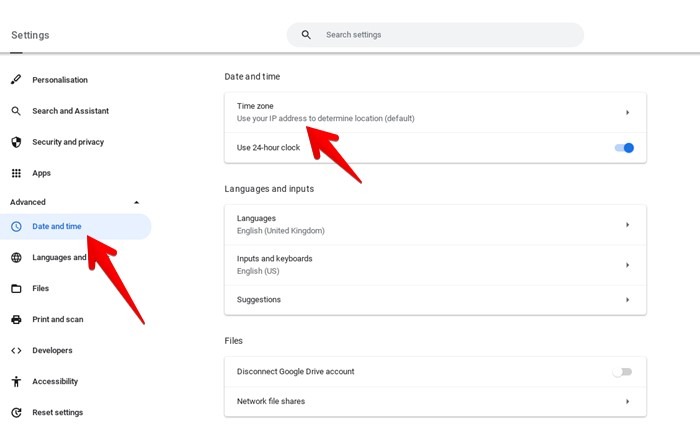This screenshot has width=700, height=428.
Task: Click the Search and Assistant magnifier icon
Action: (16, 111)
